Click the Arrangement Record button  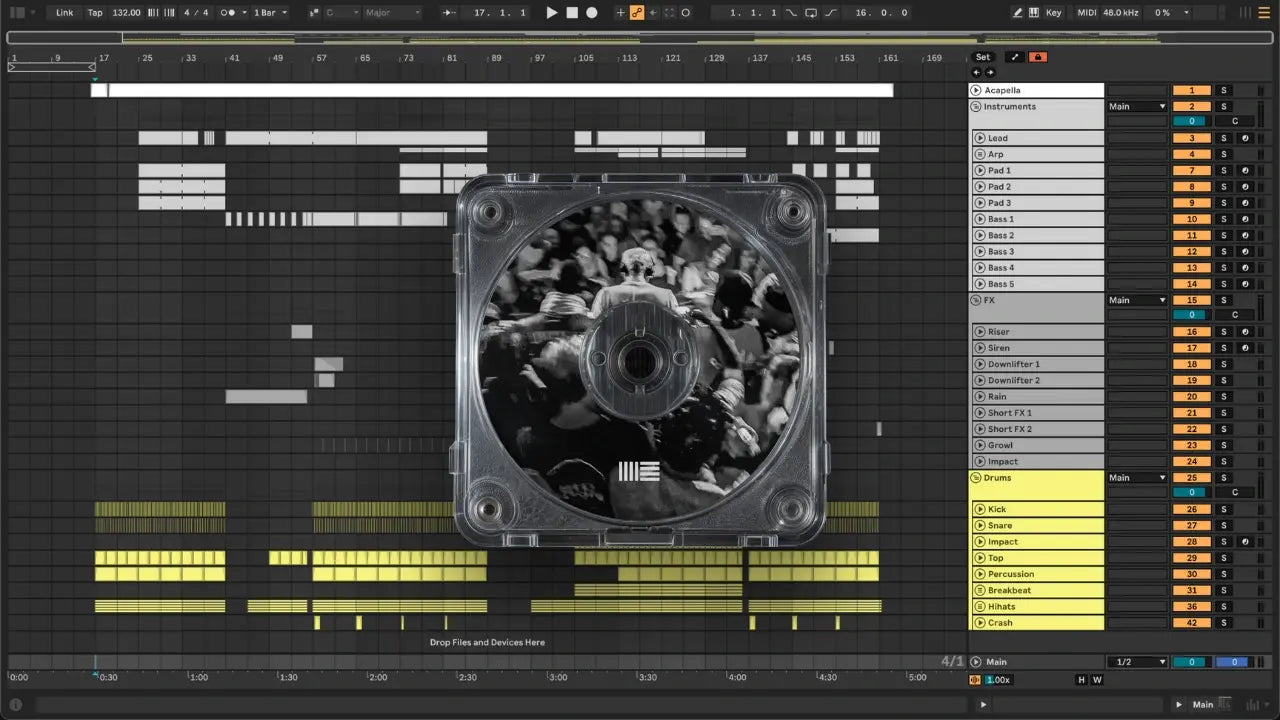592,13
